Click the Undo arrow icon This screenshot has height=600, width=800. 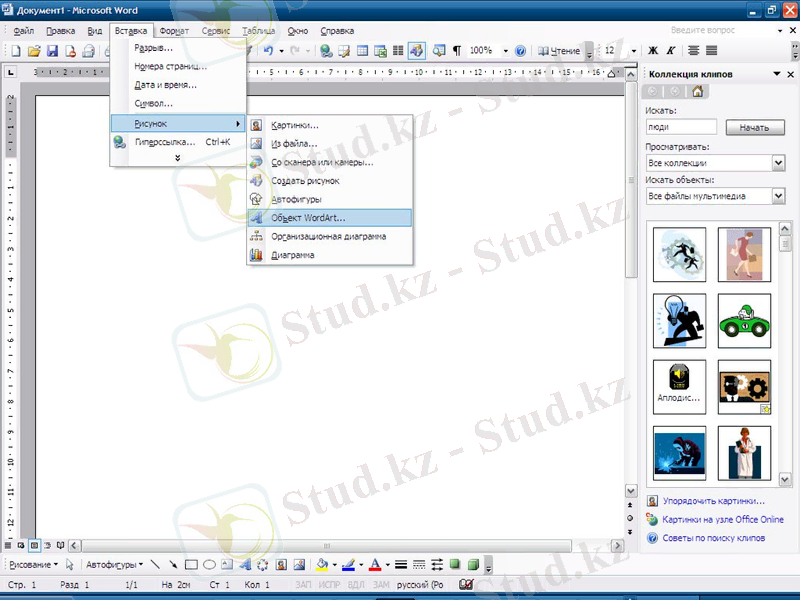(268, 50)
